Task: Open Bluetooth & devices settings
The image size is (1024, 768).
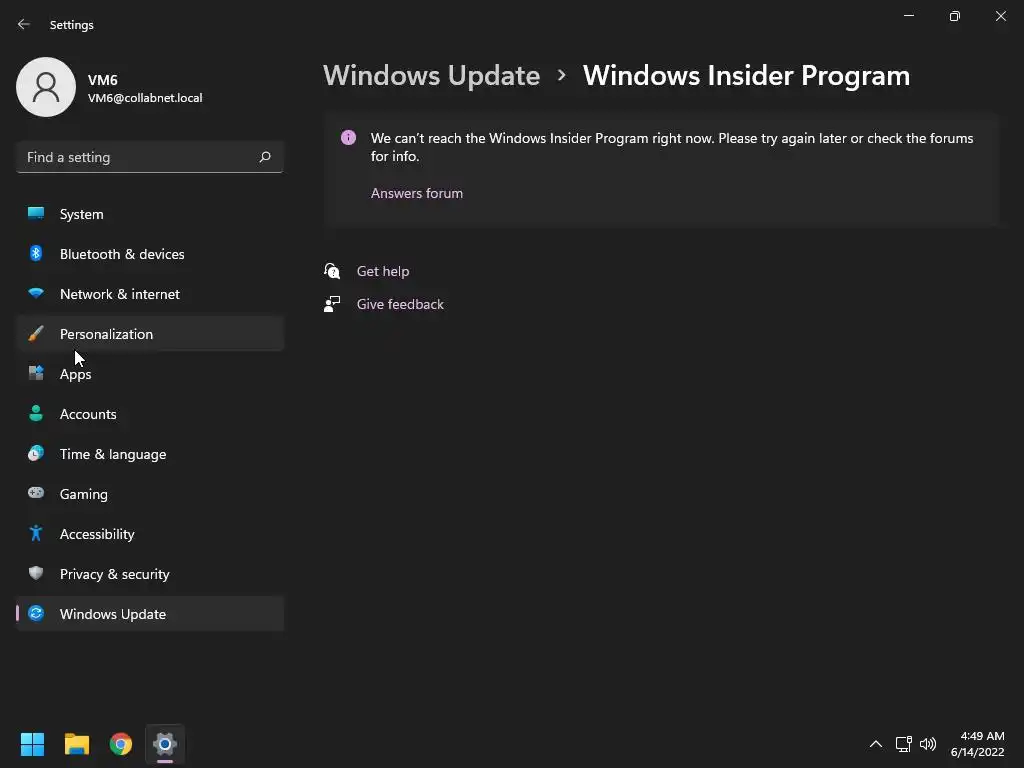Action: pos(150,254)
